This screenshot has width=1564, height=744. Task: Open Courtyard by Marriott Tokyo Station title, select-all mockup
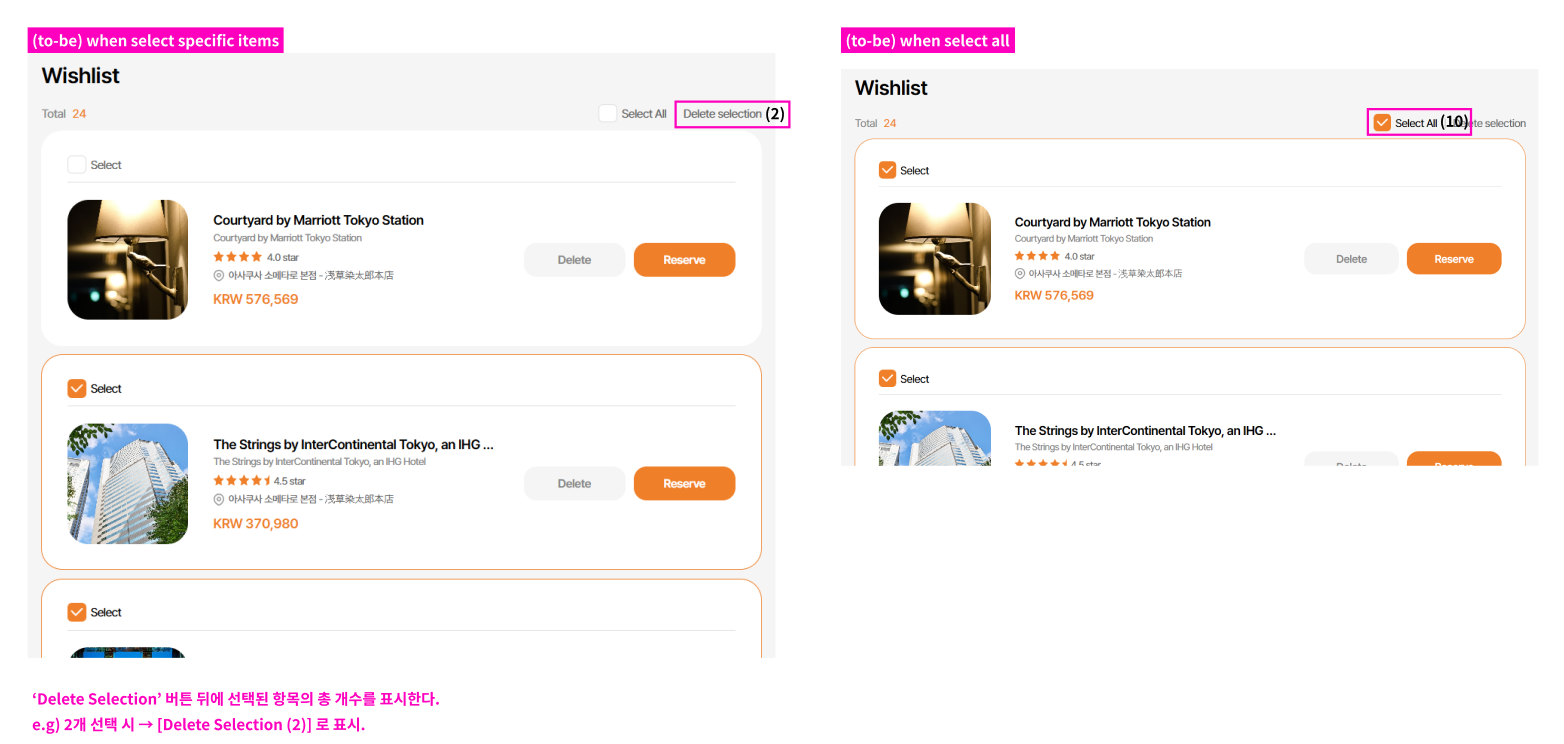1112,222
